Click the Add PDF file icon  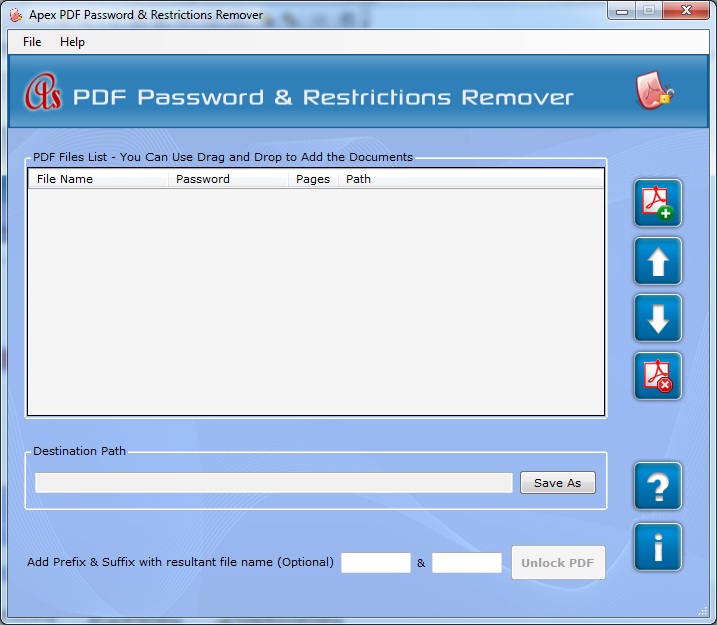(658, 203)
